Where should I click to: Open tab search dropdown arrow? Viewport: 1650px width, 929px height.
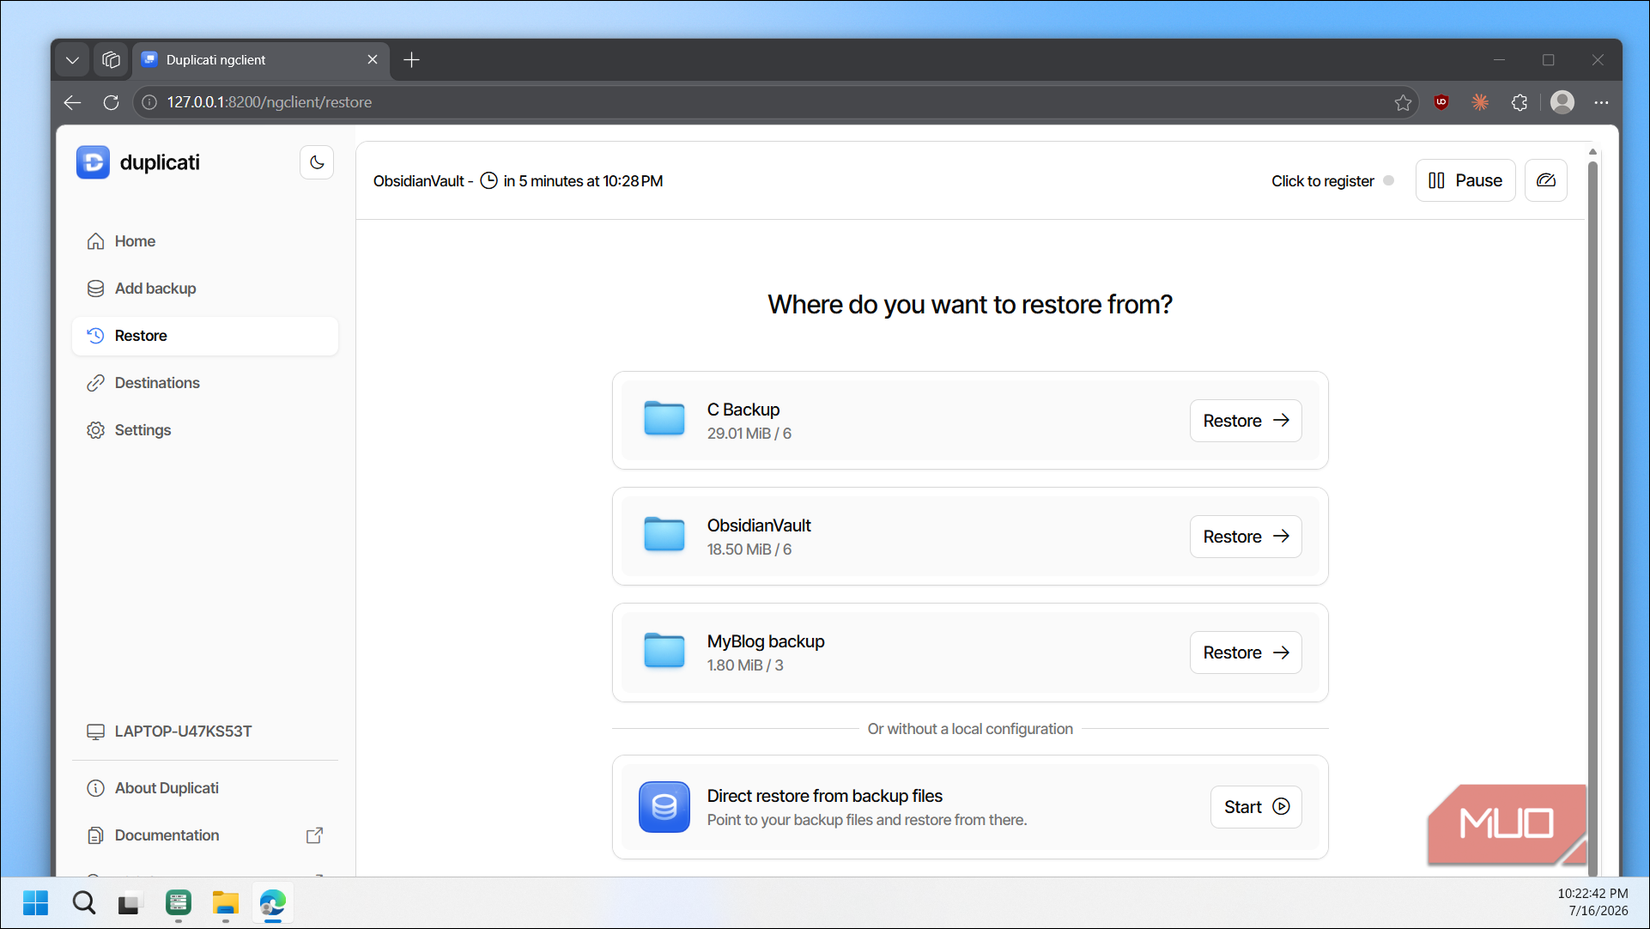coord(72,60)
